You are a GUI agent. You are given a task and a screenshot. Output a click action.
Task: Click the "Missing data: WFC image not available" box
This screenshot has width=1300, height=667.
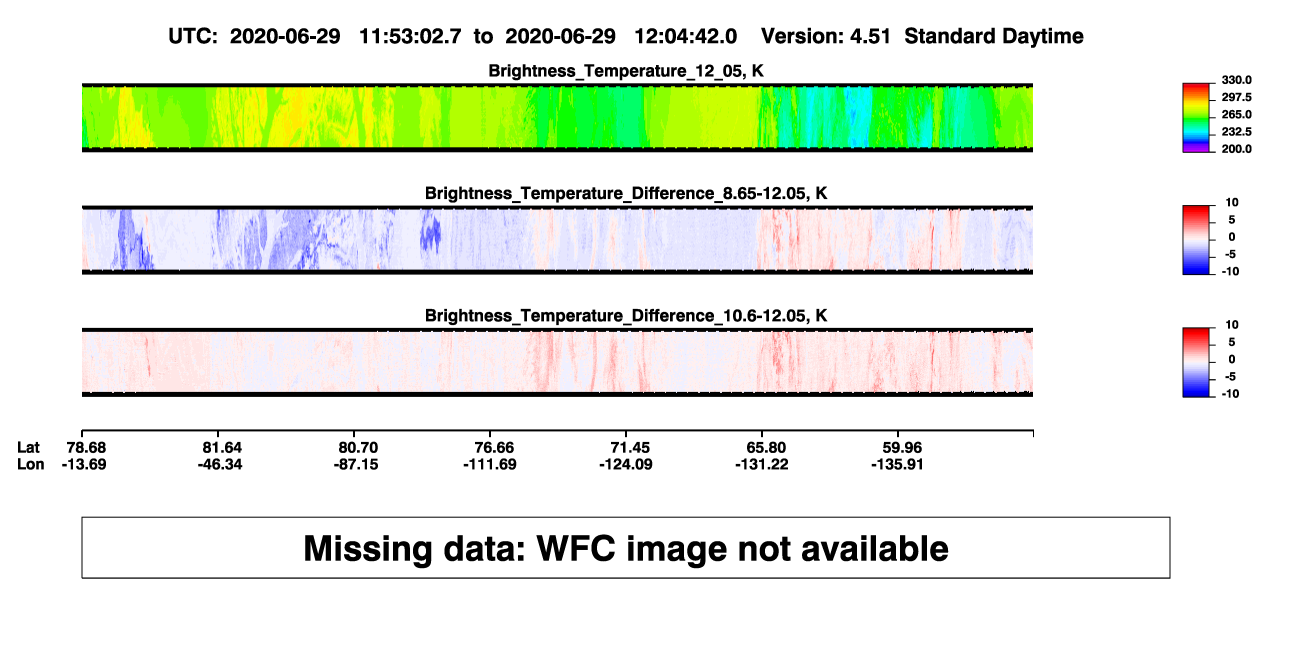pyautogui.click(x=626, y=547)
